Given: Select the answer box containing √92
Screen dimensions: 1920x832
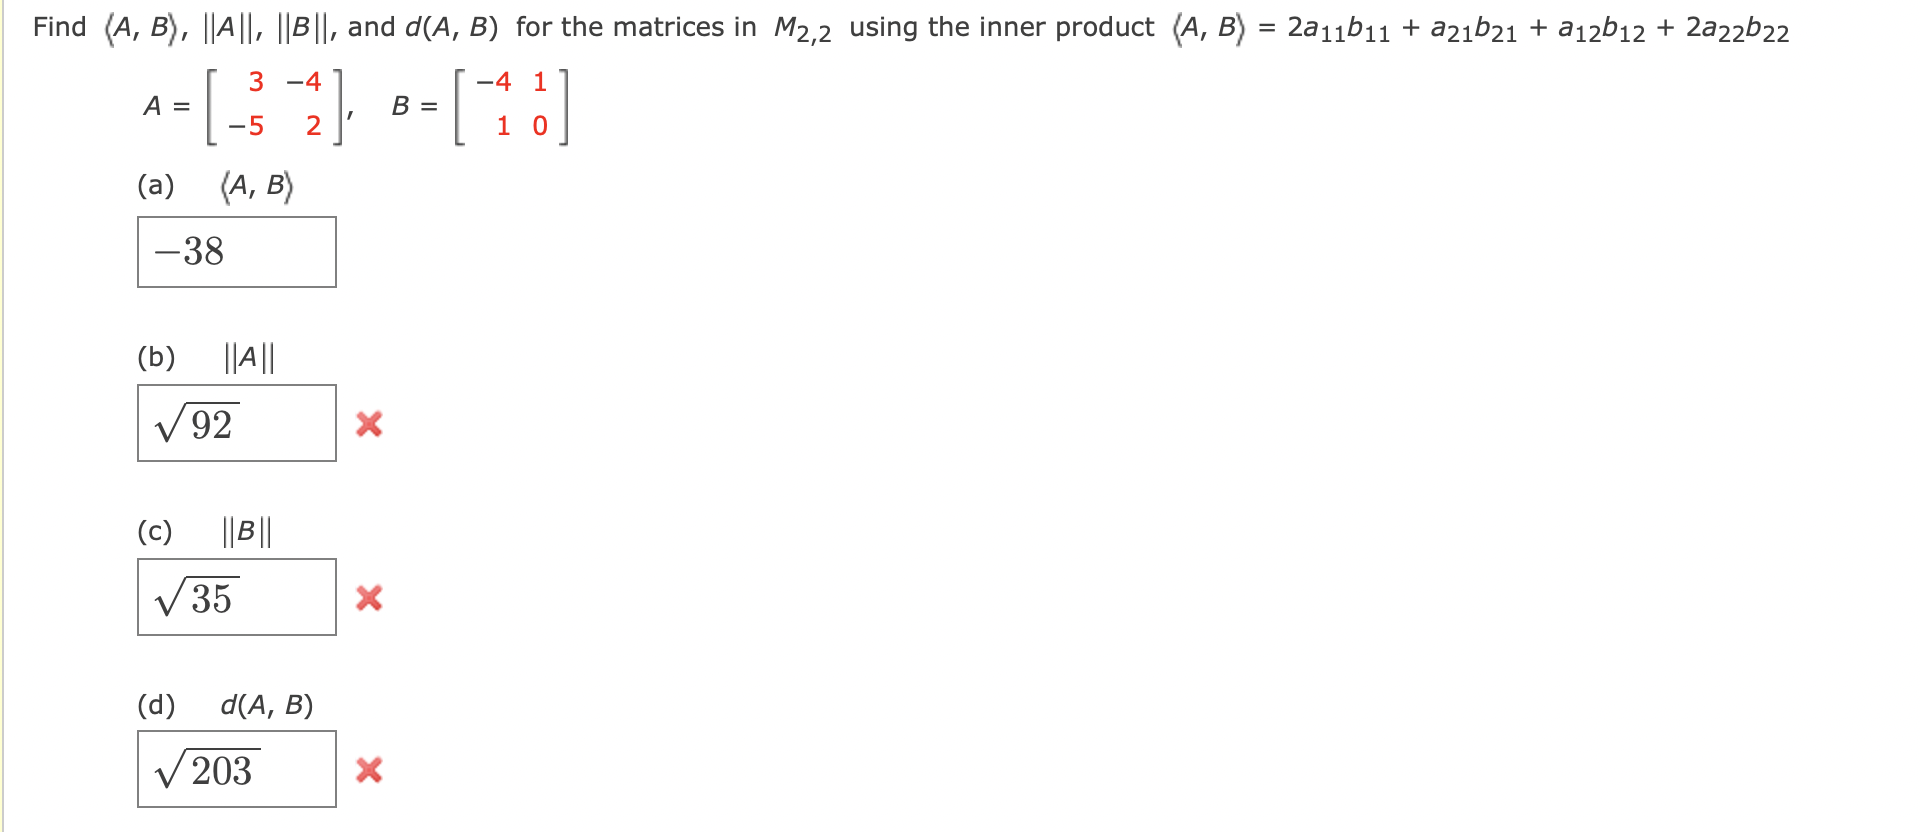Looking at the screenshot, I should [235, 424].
